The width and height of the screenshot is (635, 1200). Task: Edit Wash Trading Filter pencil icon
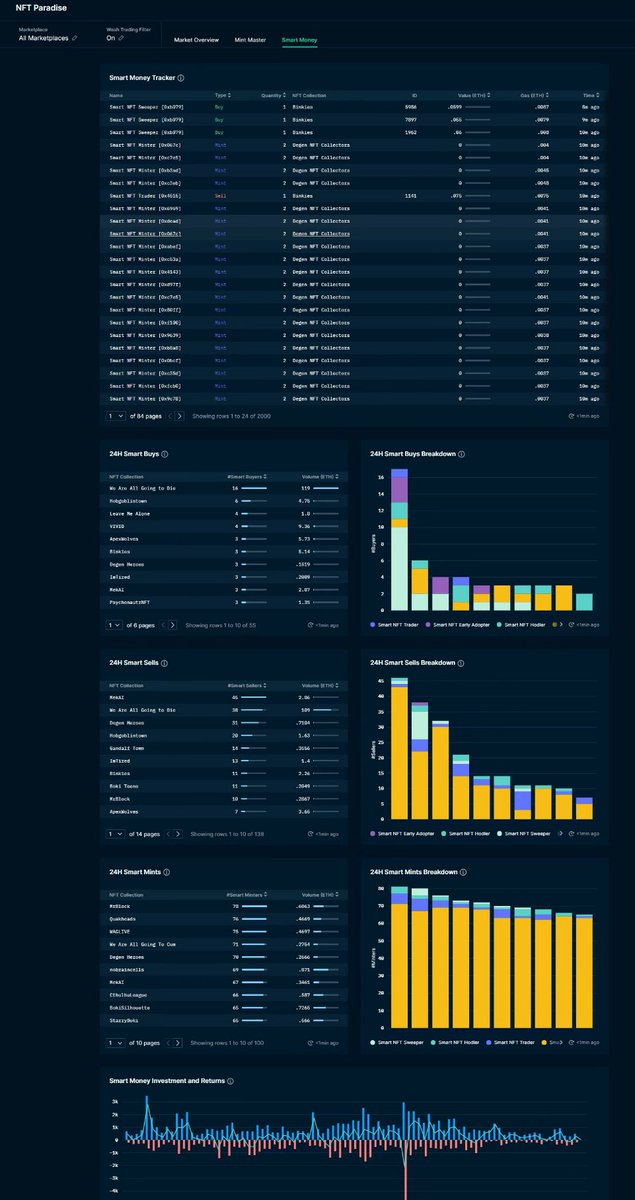[122, 38]
